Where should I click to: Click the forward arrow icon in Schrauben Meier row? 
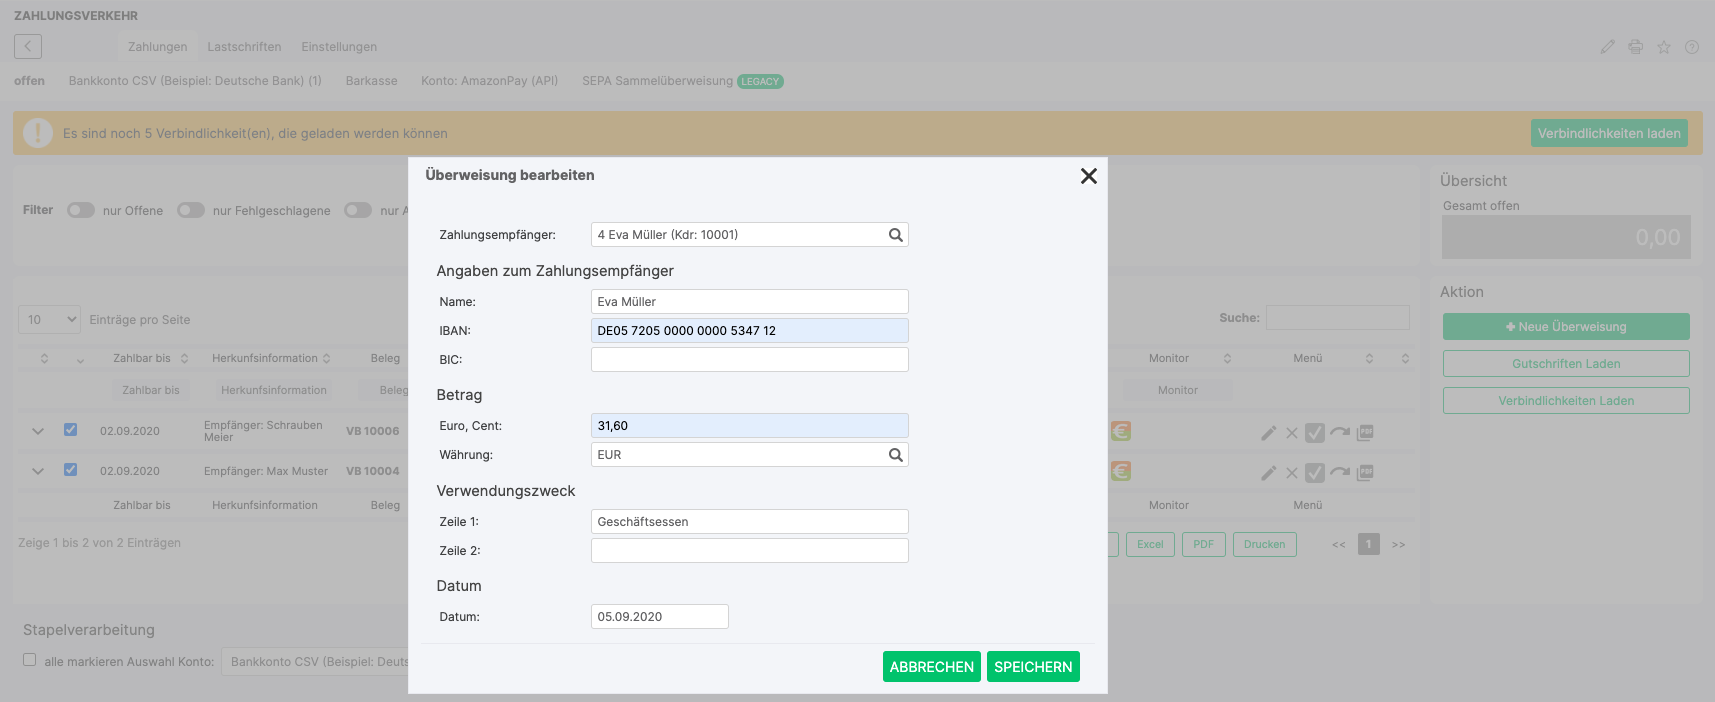tap(1340, 432)
